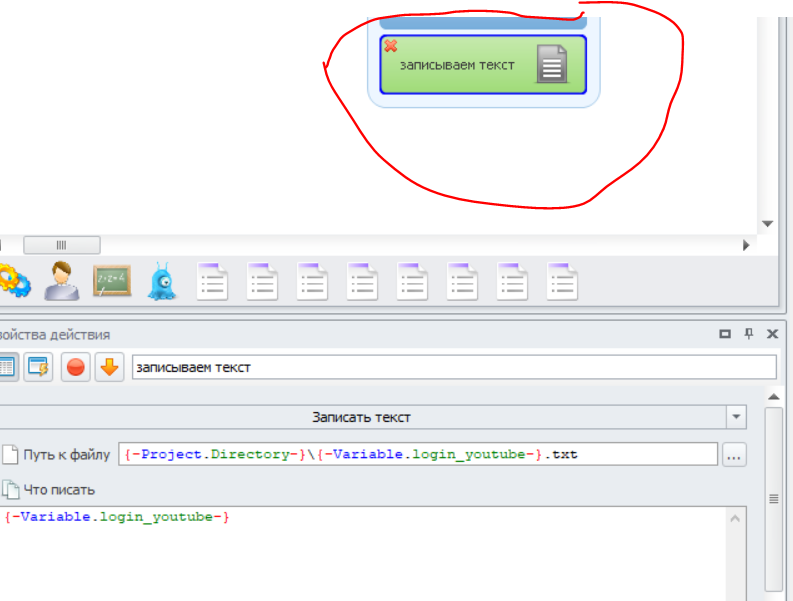Click the properties panel vertical scrollbar thumb
This screenshot has width=793, height=601.
click(774, 499)
